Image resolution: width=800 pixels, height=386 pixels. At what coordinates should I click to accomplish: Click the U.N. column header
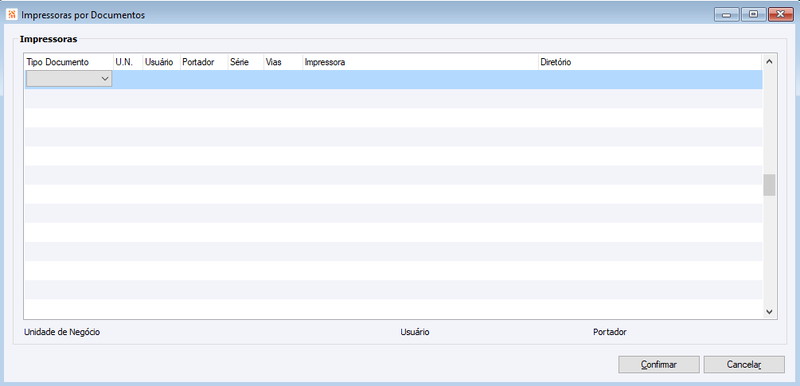pyautogui.click(x=128, y=62)
